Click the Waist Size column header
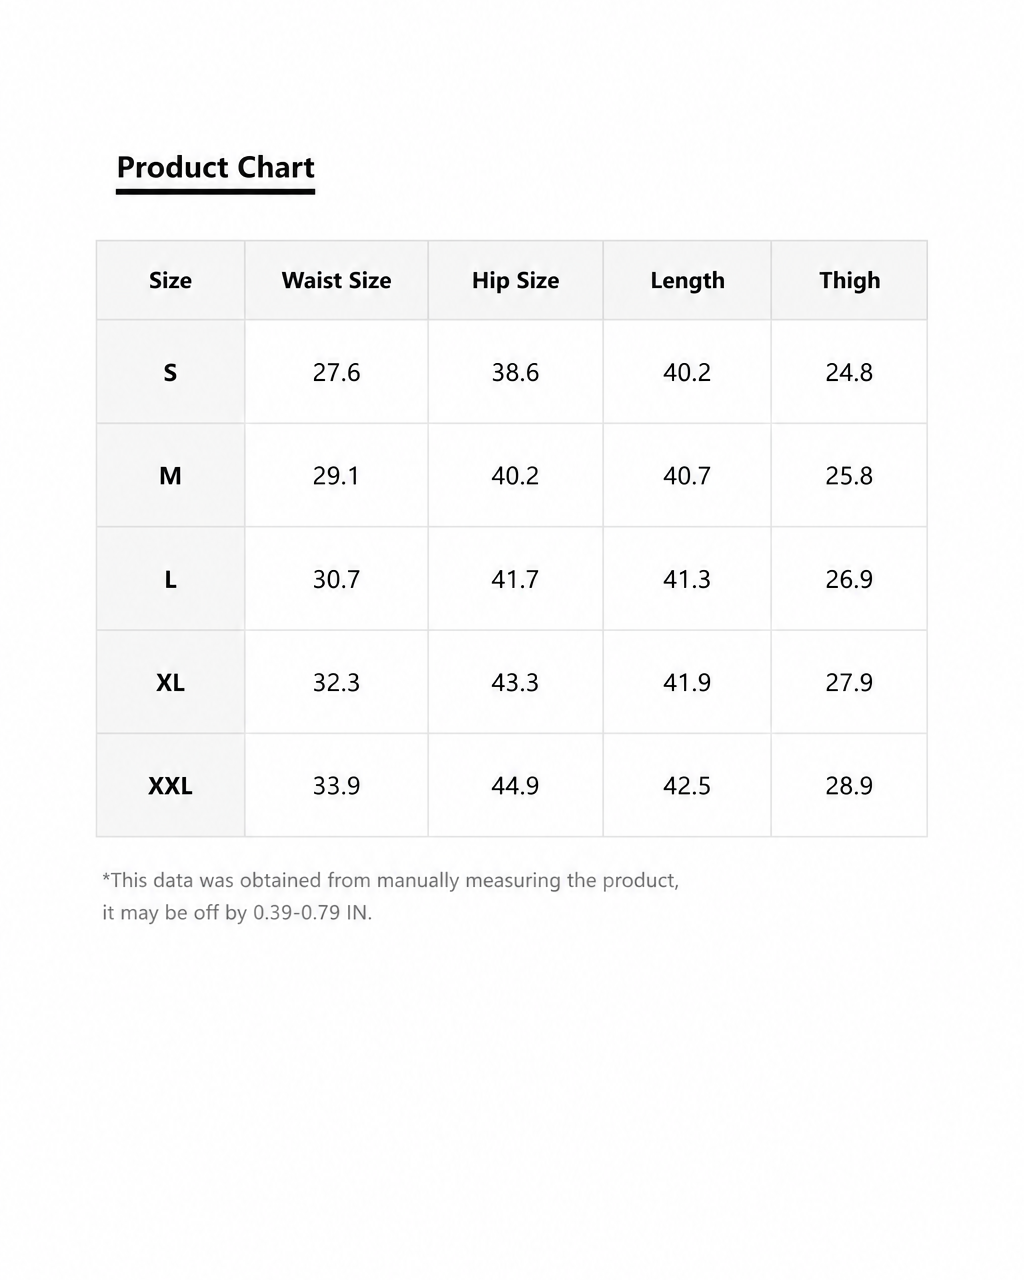1024x1280 pixels. pyautogui.click(x=336, y=281)
